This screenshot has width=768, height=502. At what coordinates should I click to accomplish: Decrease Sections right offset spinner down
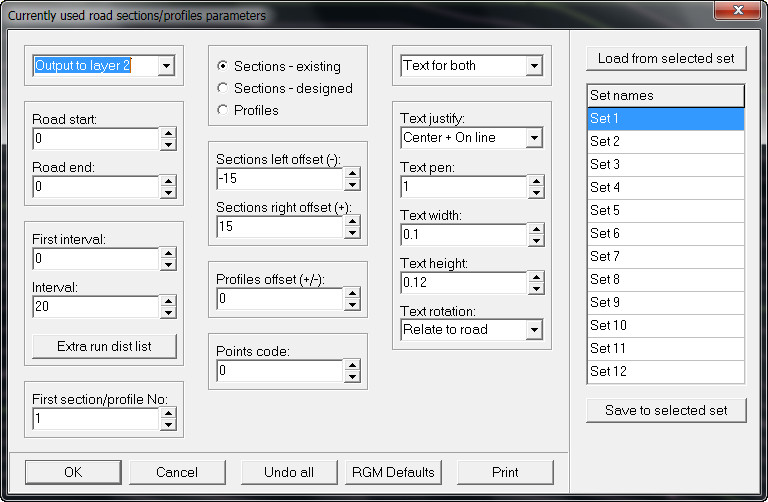point(352,233)
